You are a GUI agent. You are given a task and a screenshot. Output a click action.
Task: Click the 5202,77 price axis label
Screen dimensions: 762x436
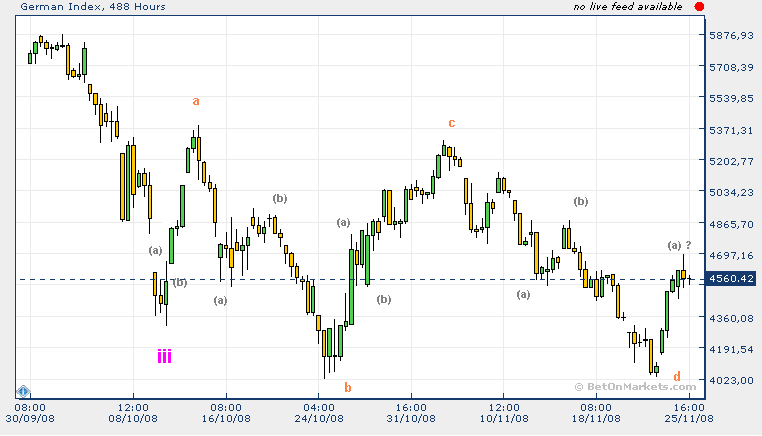pyautogui.click(x=731, y=161)
